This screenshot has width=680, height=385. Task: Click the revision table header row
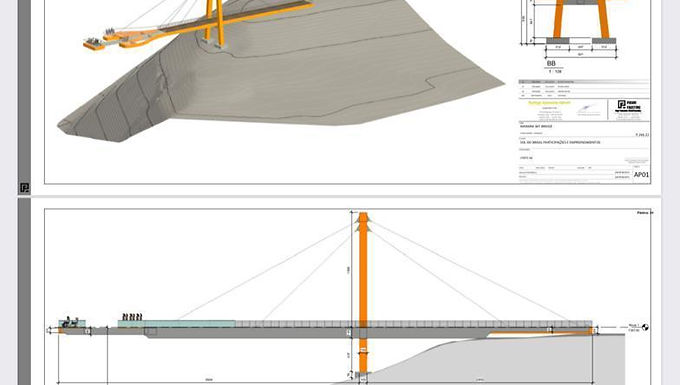tap(584, 82)
